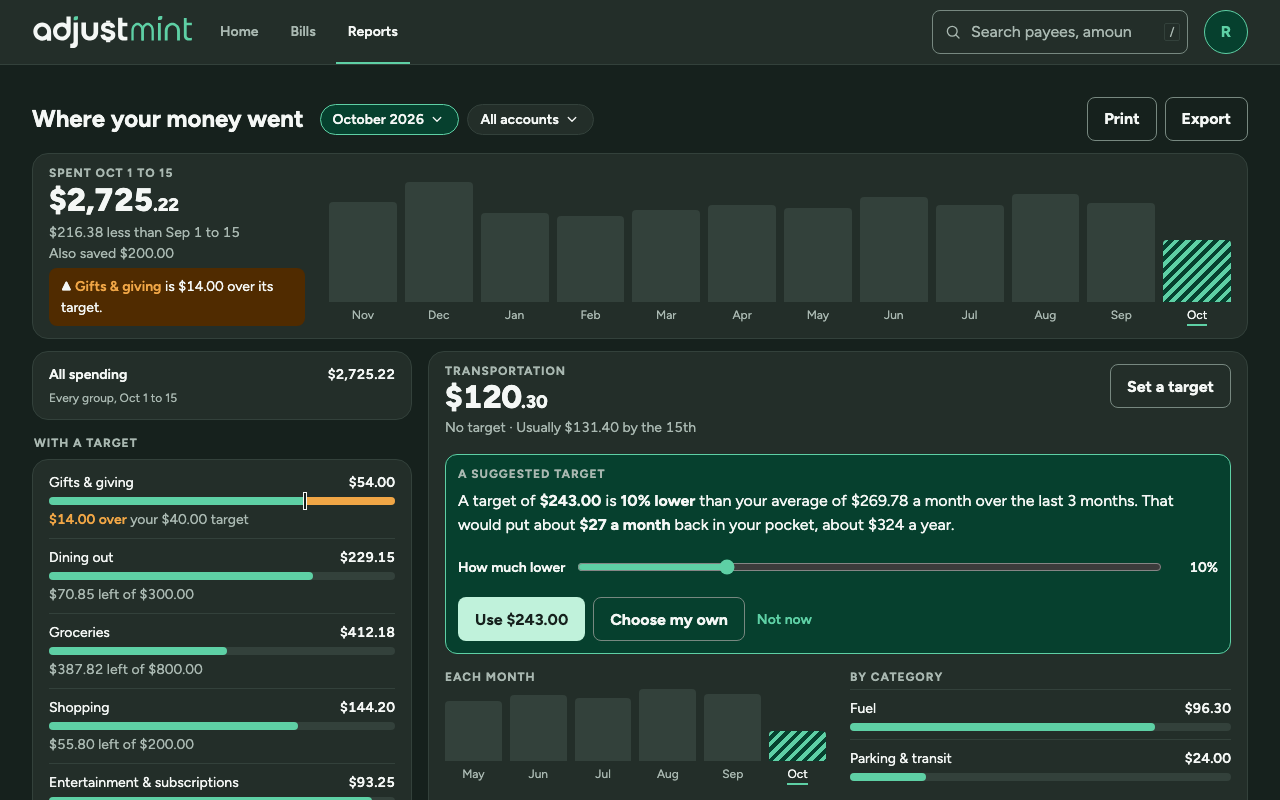Select the Reports tab
The width and height of the screenshot is (1280, 800).
373,32
